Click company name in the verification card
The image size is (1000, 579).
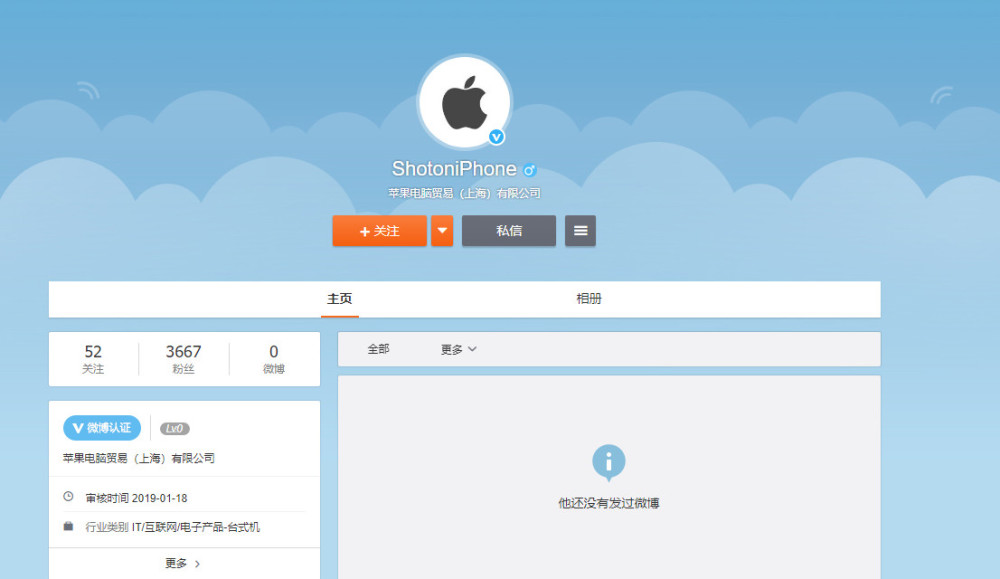139,458
